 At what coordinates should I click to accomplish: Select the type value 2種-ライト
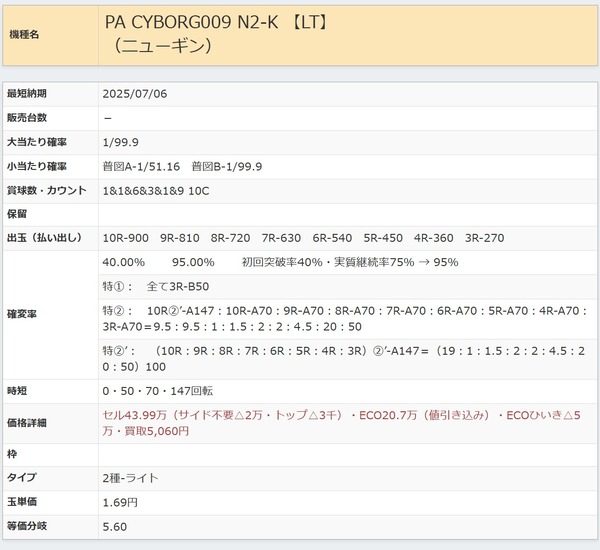[x=130, y=478]
